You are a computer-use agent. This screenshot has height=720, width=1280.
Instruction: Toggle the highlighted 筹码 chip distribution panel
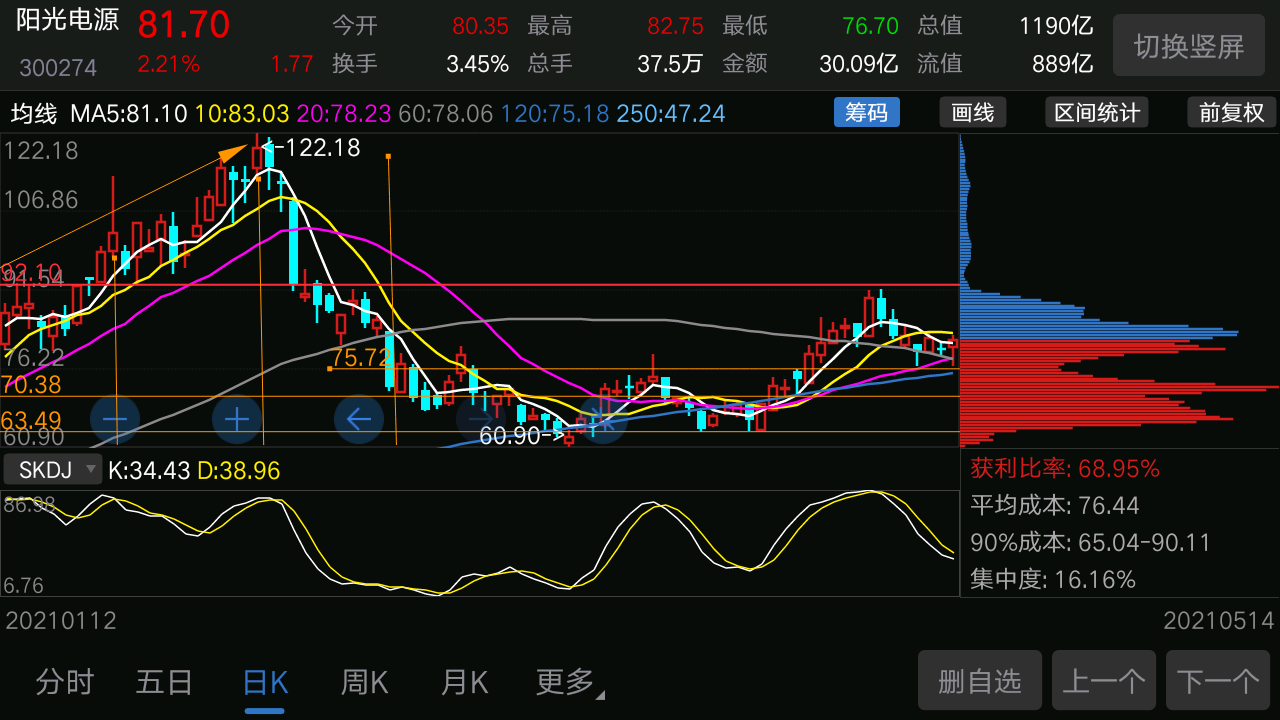coord(866,112)
